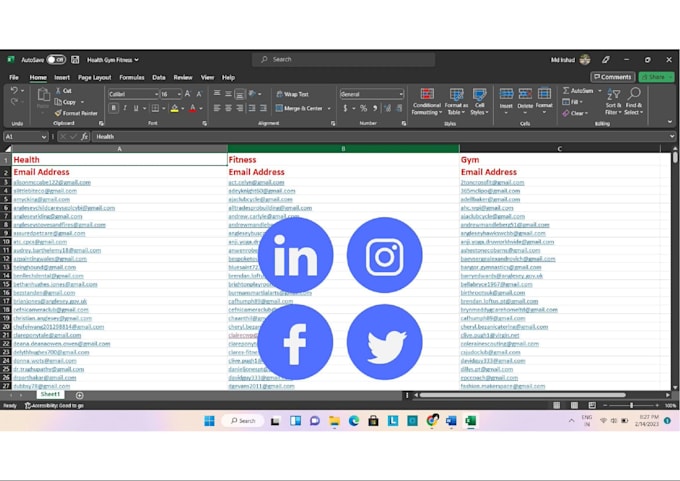Click the Wrap Text button

click(292, 94)
